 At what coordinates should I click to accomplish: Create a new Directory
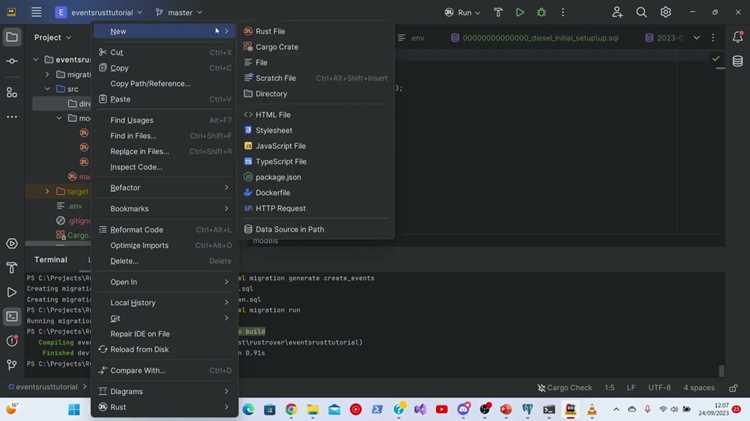point(317,94)
